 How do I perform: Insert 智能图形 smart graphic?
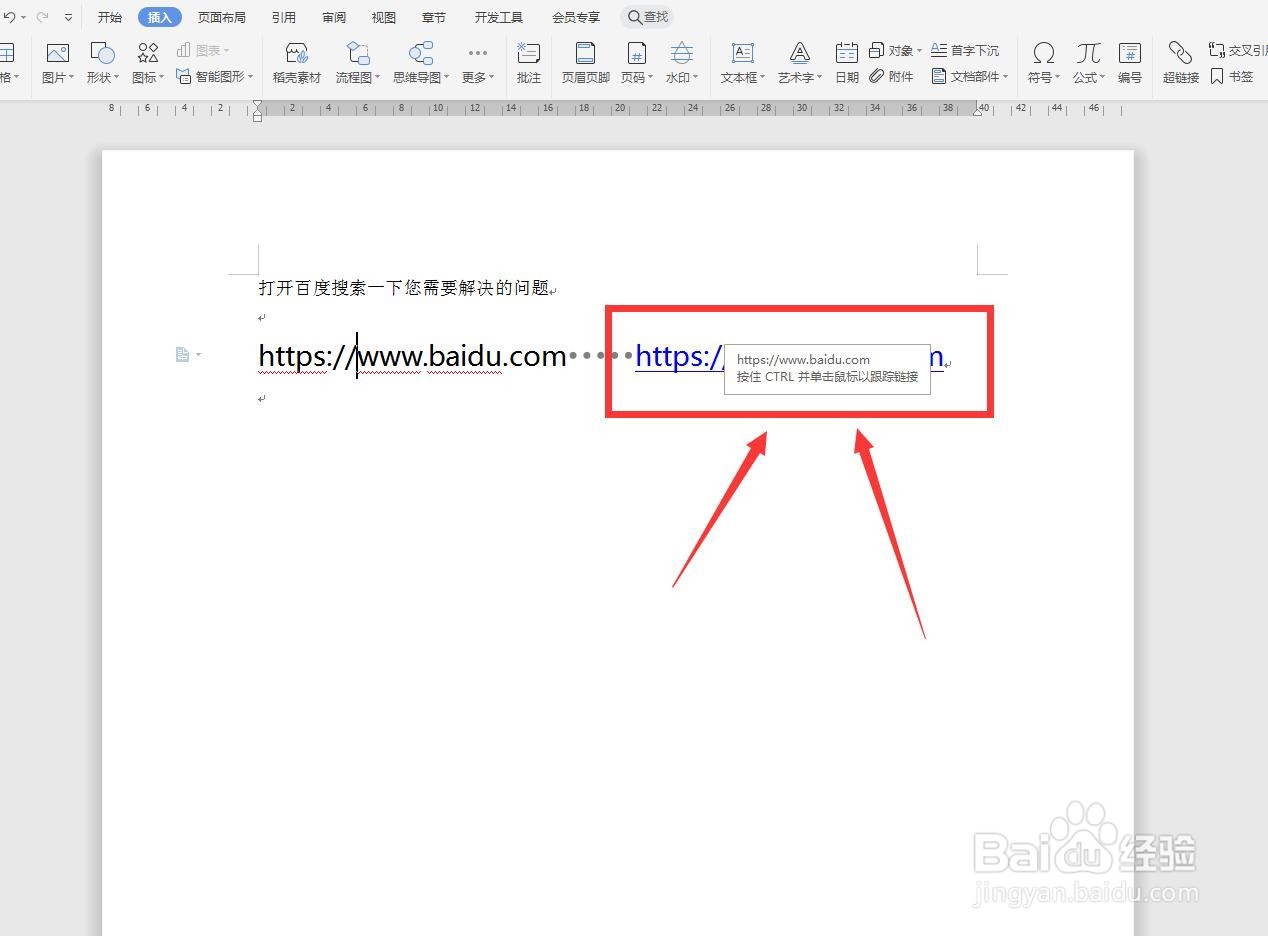tap(210, 76)
